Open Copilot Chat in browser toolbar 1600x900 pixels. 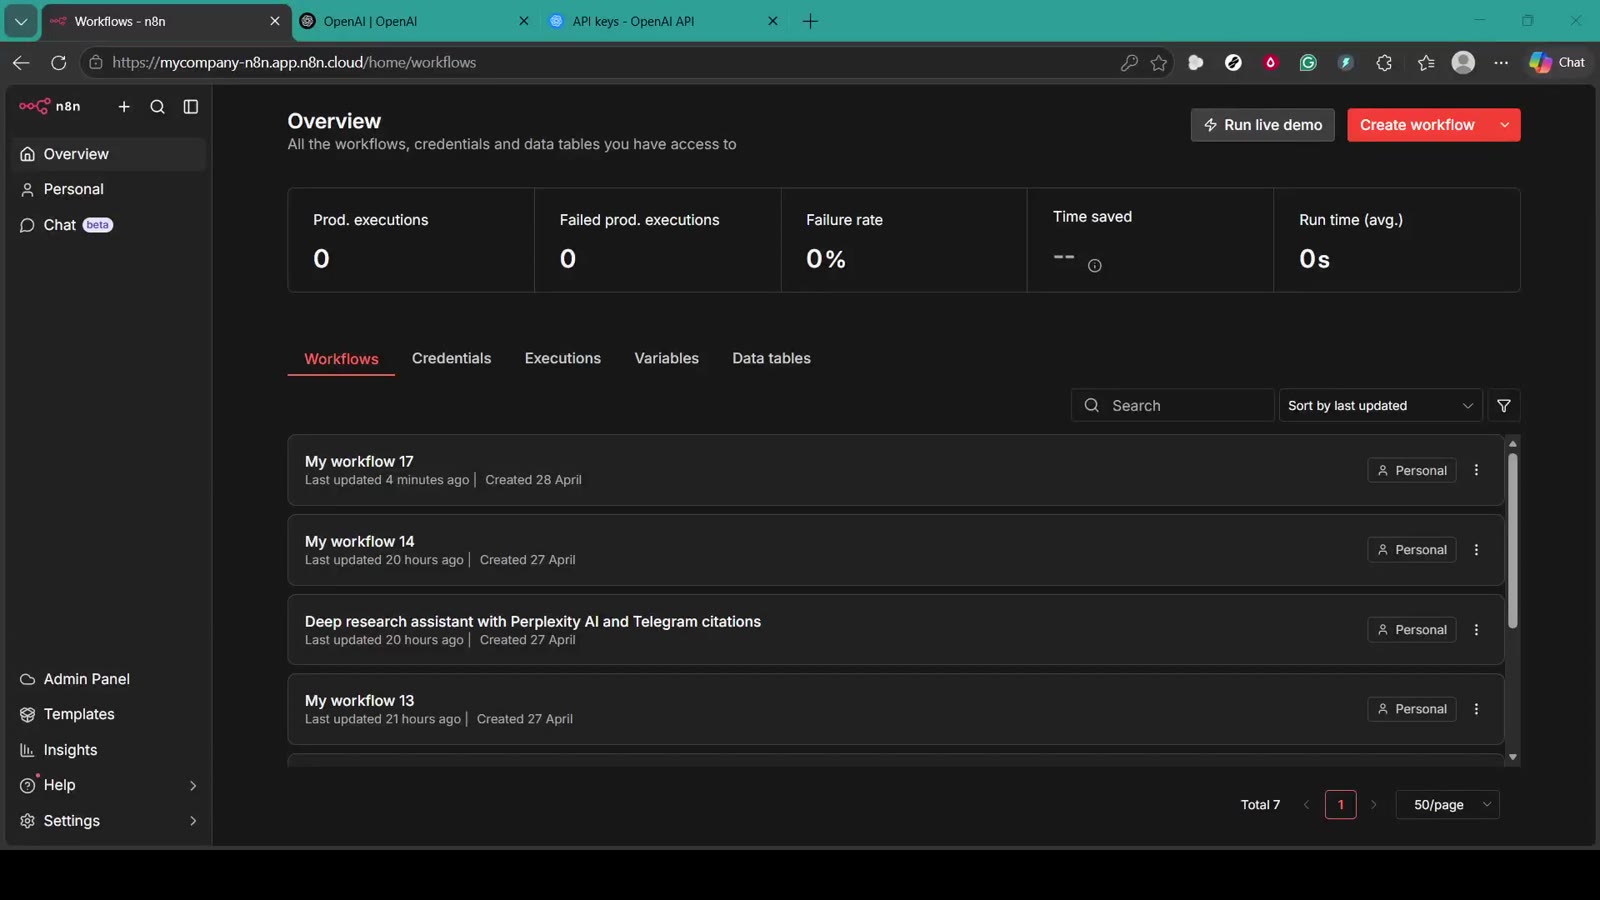[1557, 62]
